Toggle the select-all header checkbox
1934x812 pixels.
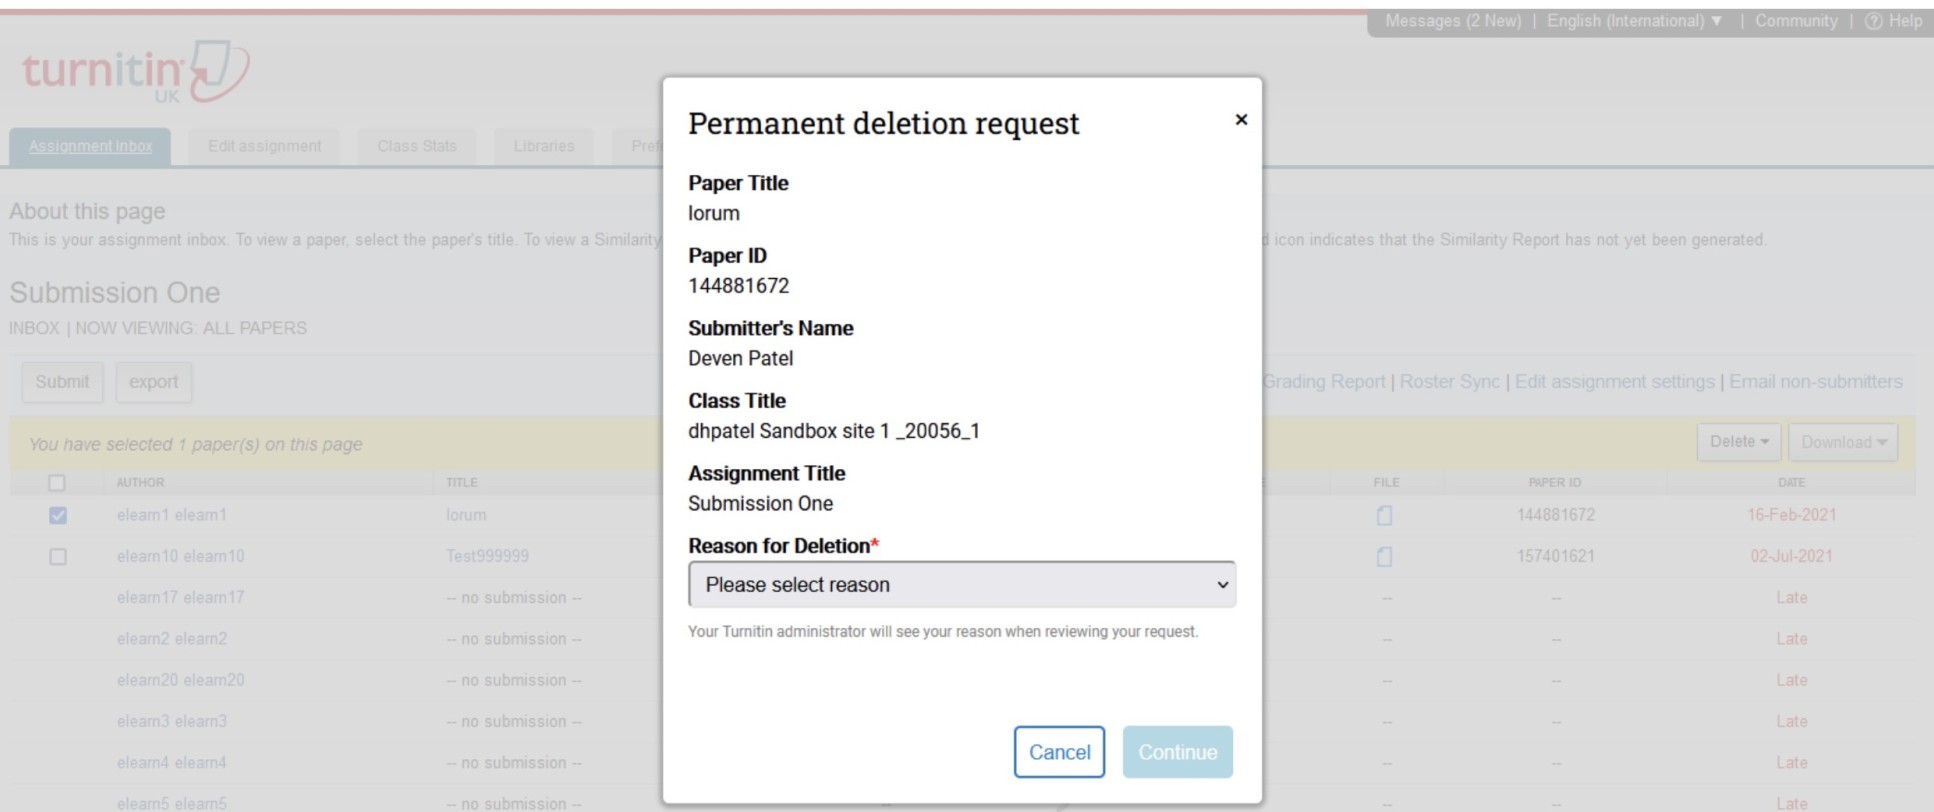click(57, 483)
